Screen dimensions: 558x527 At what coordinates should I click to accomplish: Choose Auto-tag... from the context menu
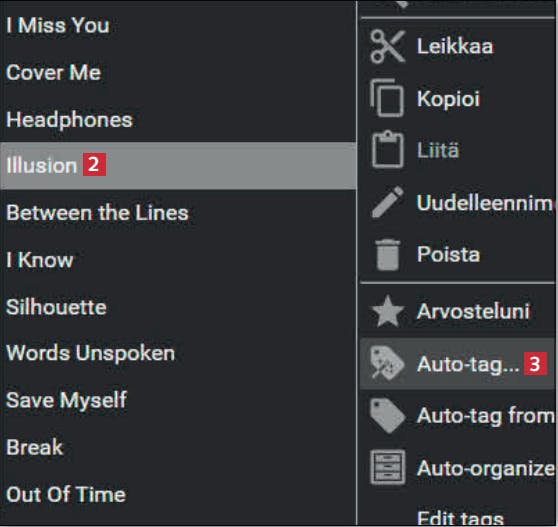pyautogui.click(x=458, y=364)
